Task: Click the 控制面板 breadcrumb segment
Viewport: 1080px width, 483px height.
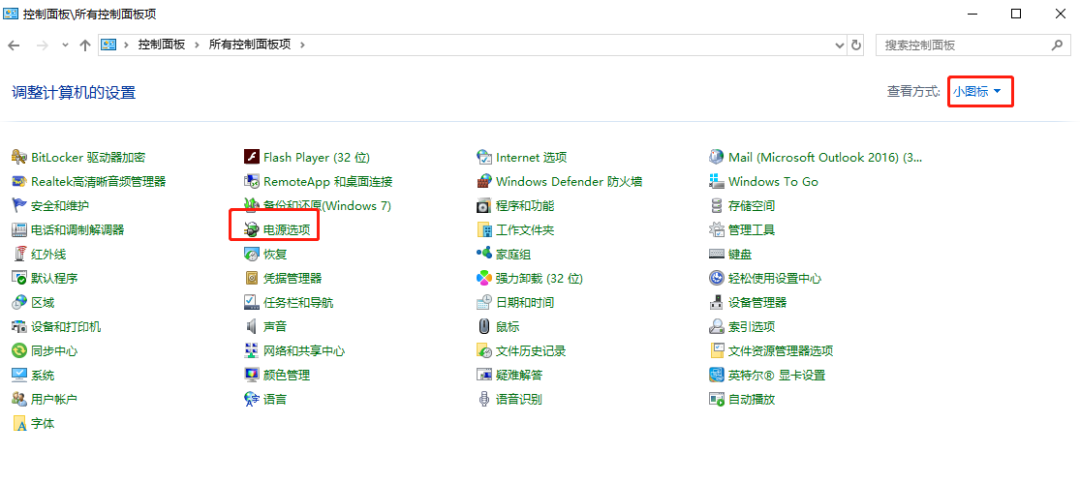Action: point(162,45)
